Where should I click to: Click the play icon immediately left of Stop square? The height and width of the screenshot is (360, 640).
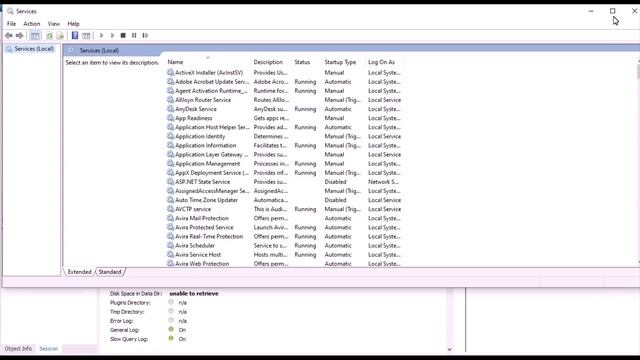tap(112, 36)
